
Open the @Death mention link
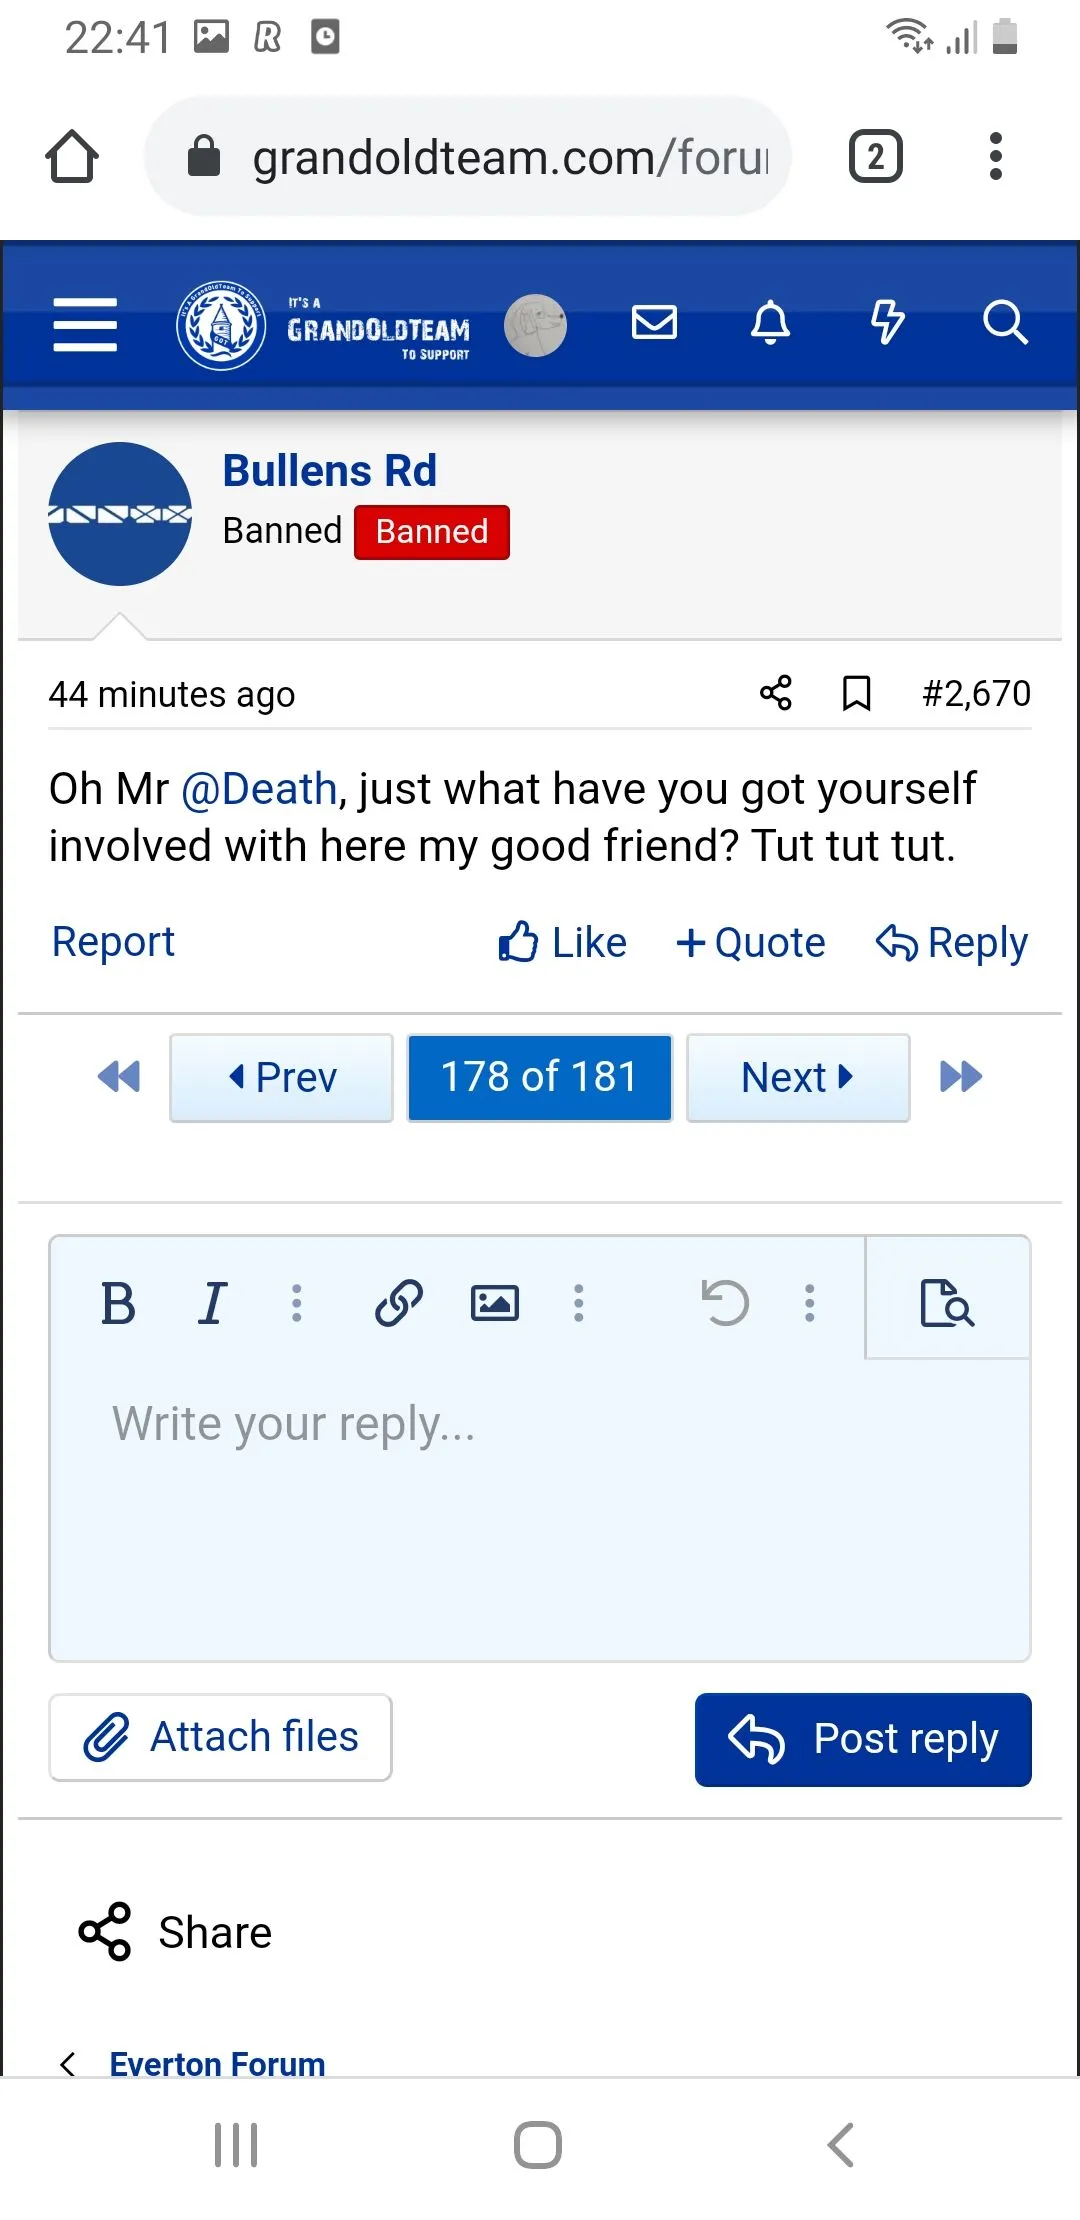[259, 789]
